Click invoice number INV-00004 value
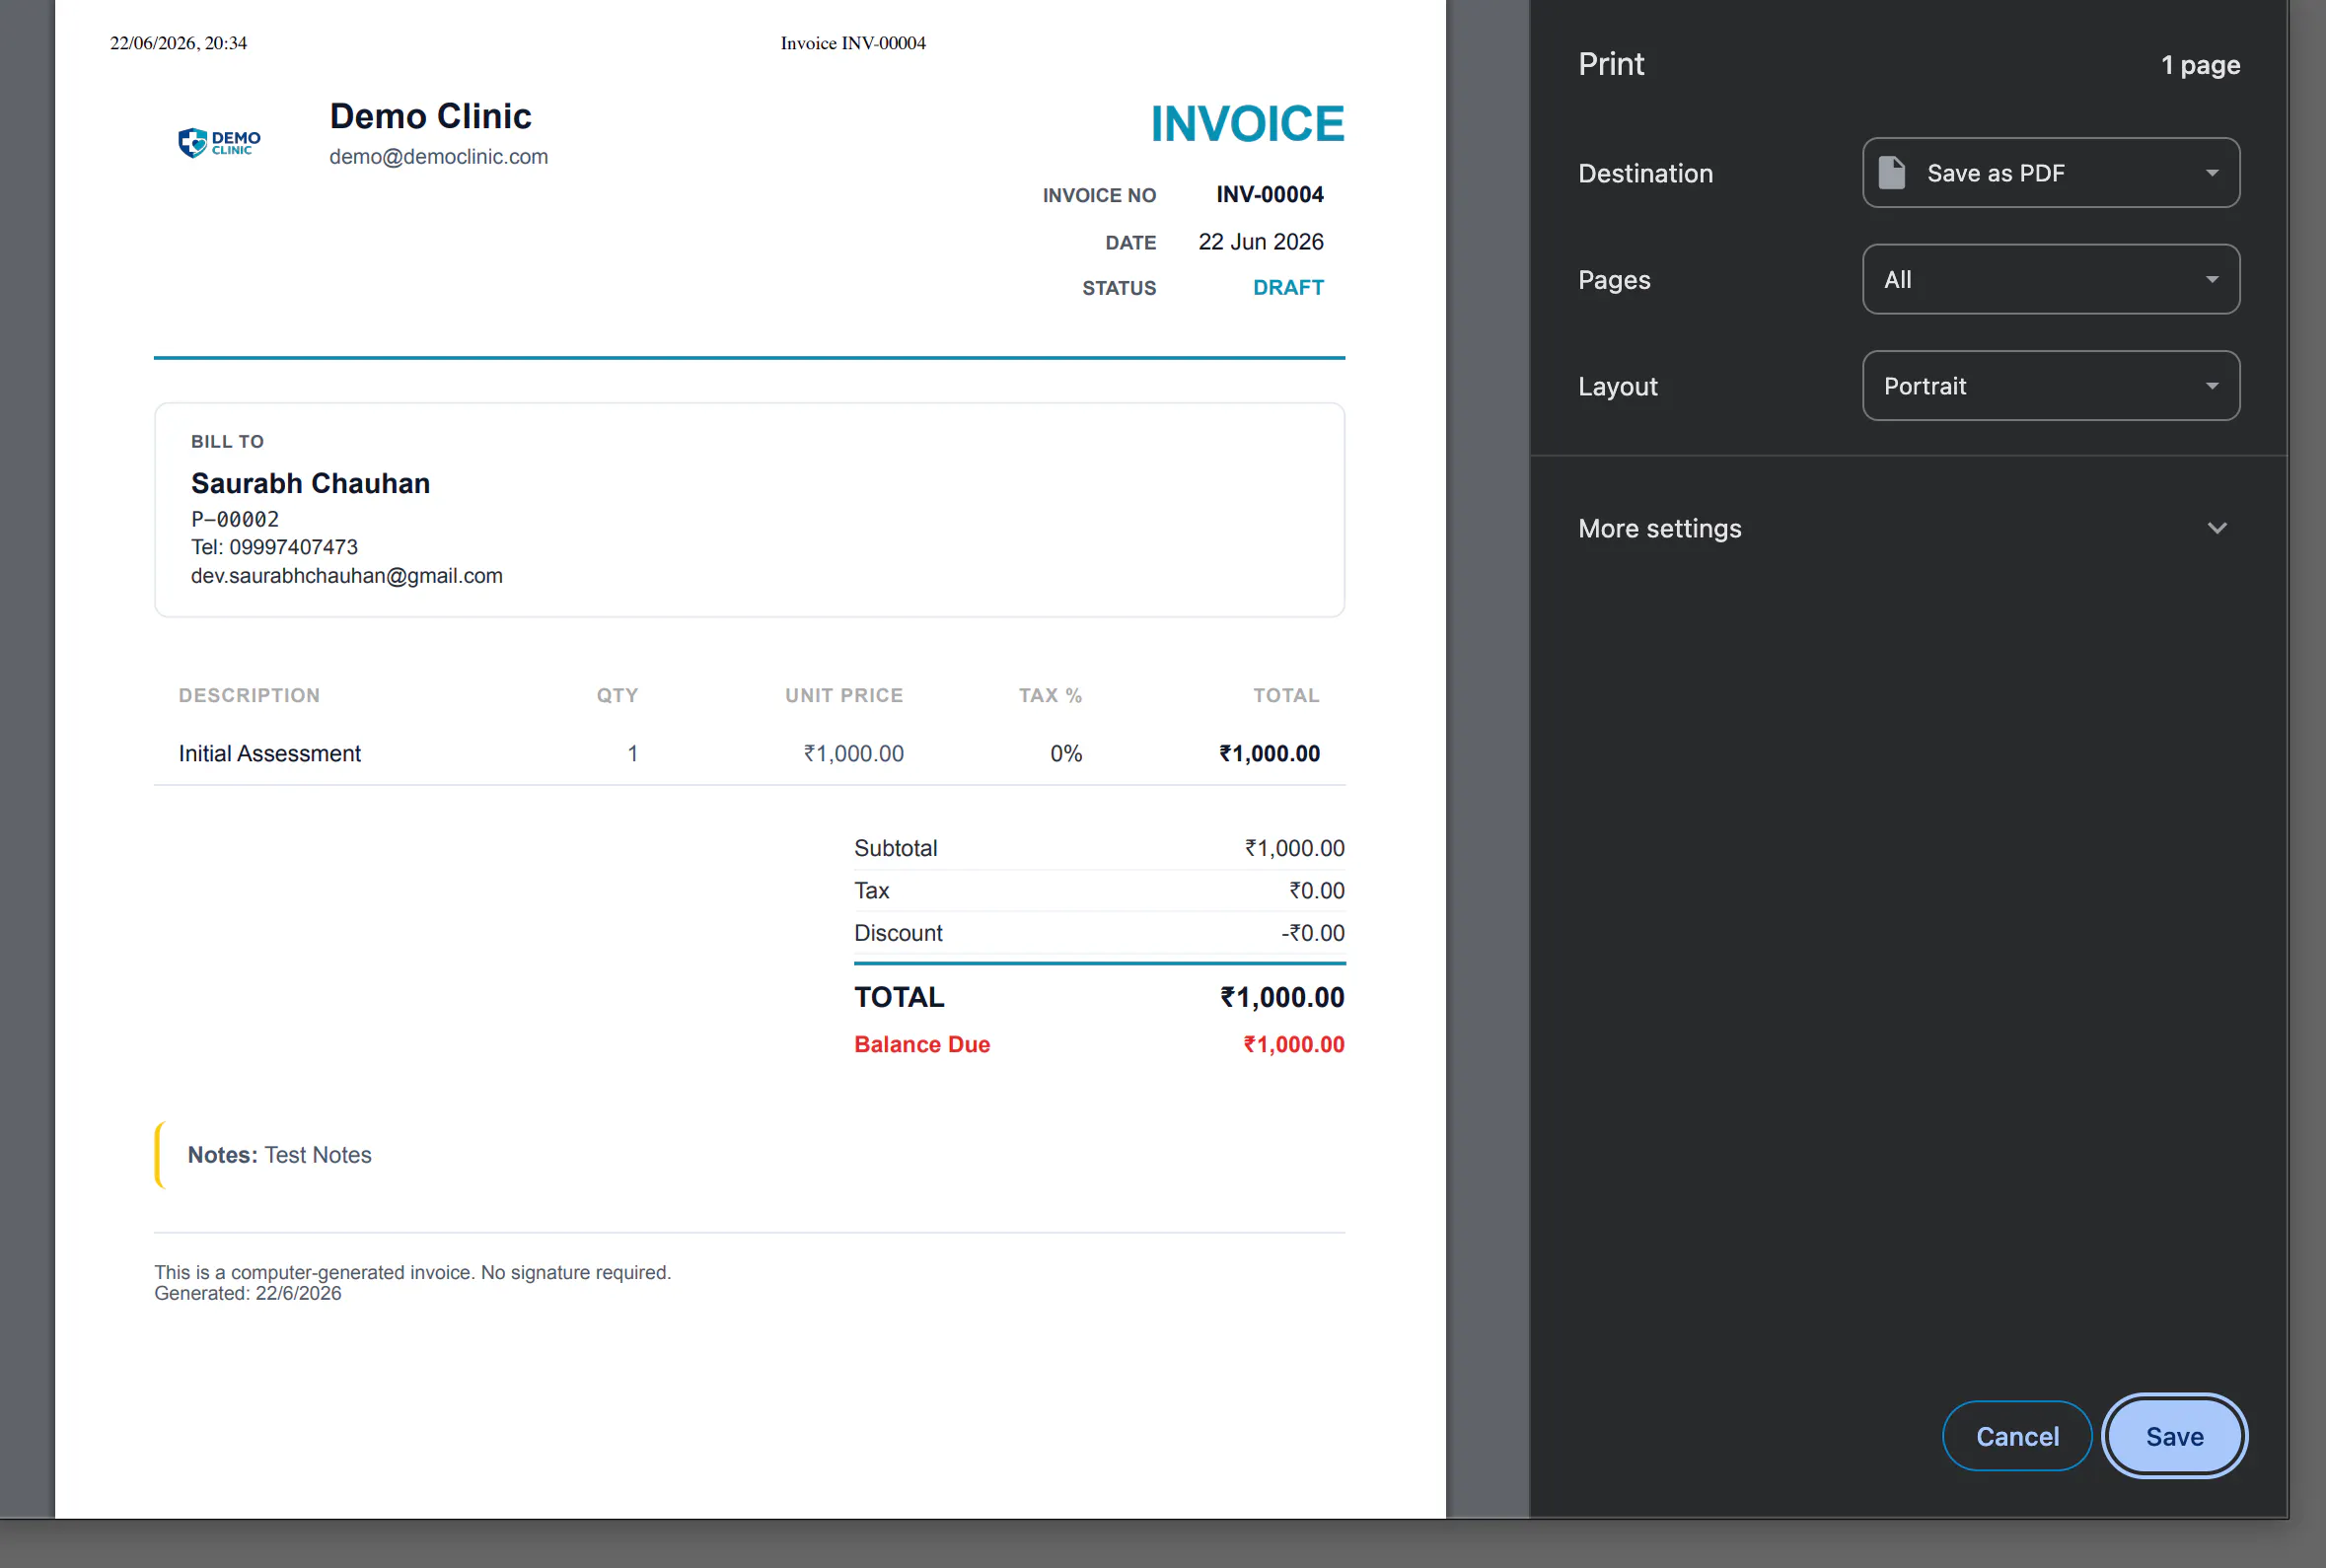Viewport: 2326px width, 1568px height. (x=1269, y=194)
